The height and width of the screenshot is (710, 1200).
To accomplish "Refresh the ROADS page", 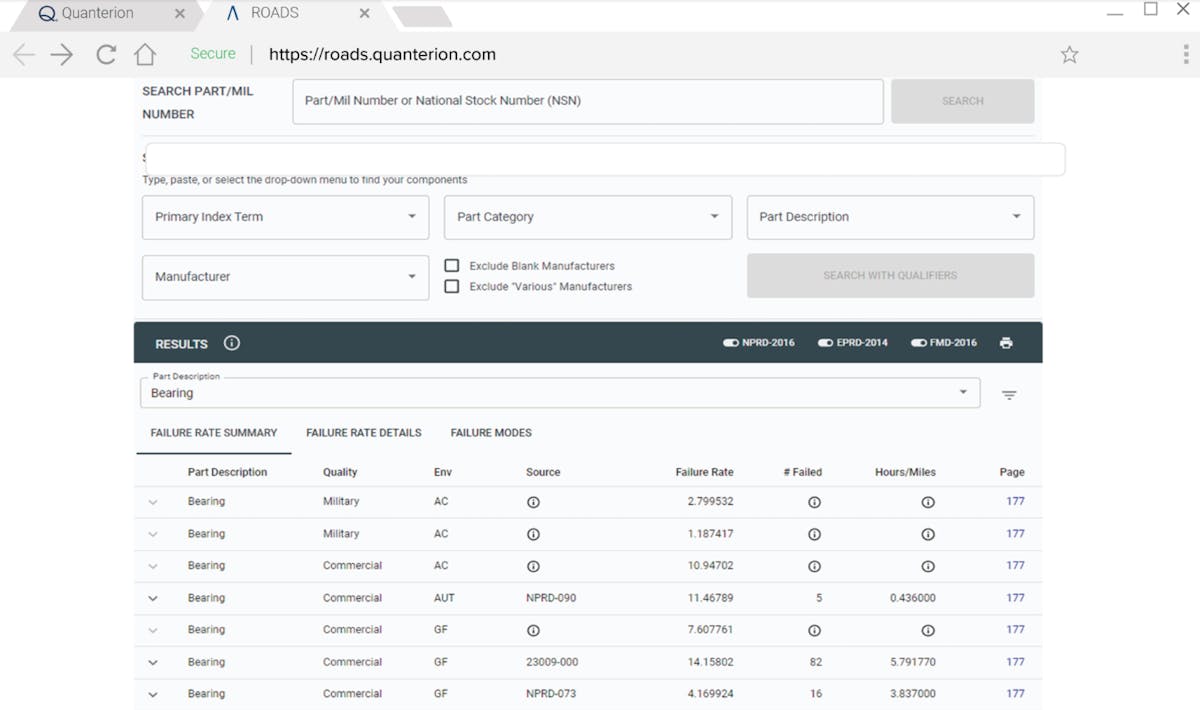I will point(105,54).
